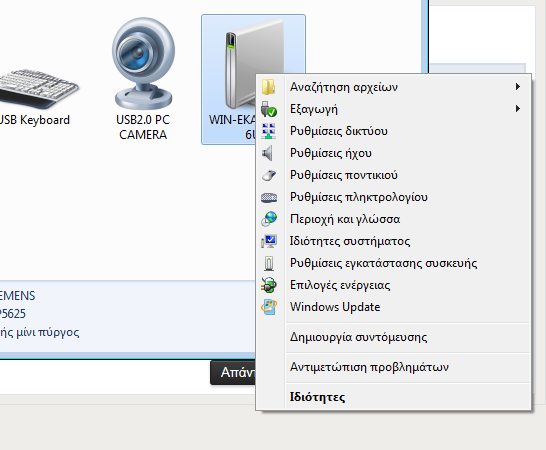Click the folder icon beside Αναζήτηση αρχείων

(268, 87)
